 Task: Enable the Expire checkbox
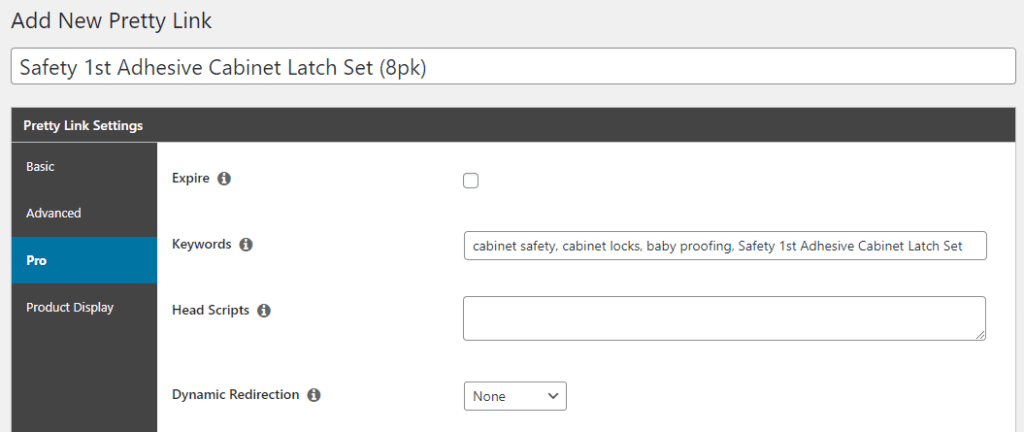471,181
